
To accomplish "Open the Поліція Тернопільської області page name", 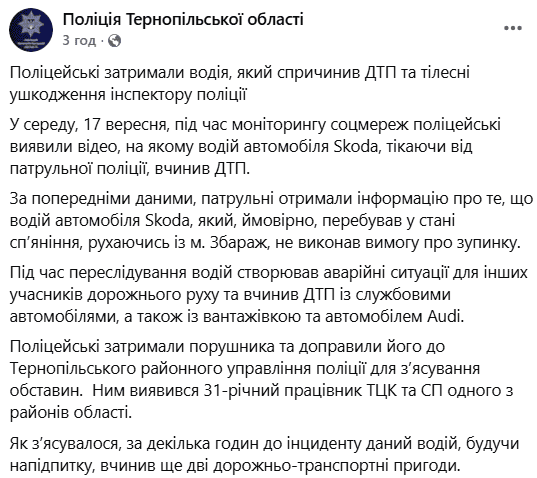I will point(183,19).
